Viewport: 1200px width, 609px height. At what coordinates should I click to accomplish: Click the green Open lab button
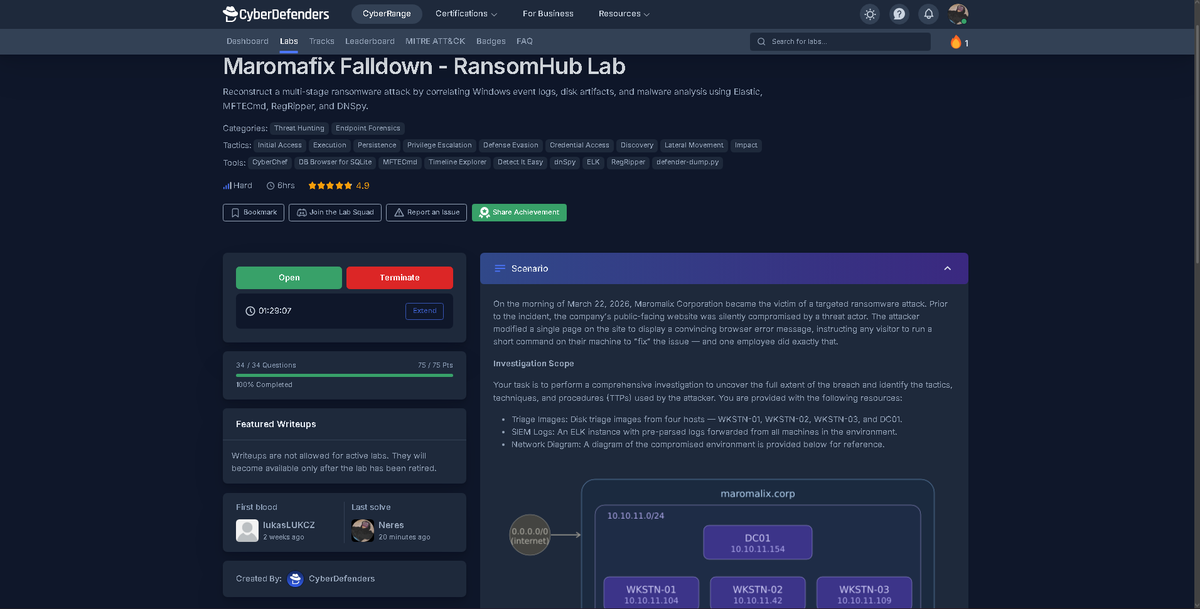[x=289, y=278]
